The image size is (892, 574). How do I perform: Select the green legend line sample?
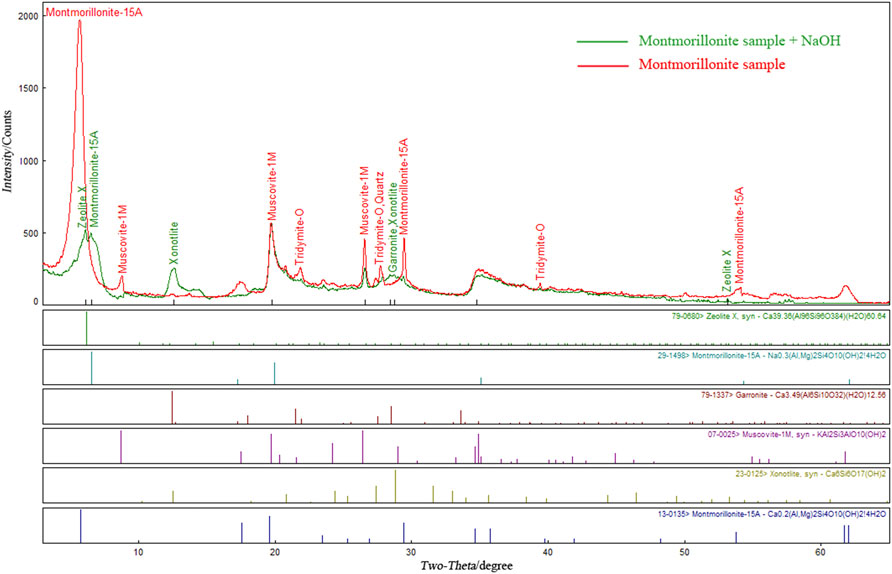click(x=602, y=42)
